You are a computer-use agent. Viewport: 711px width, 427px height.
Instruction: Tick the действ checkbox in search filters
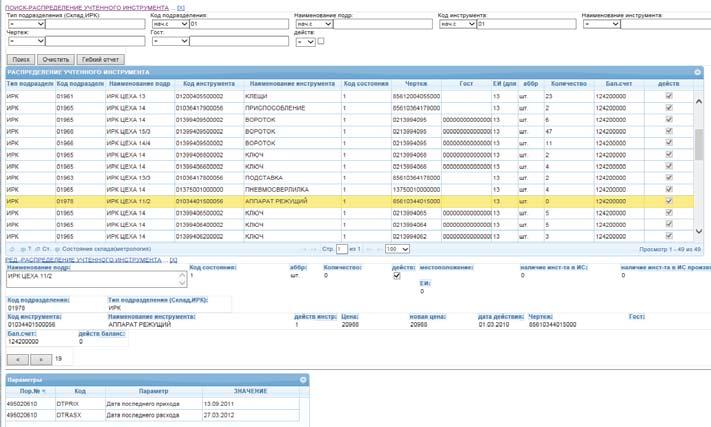coord(321,41)
